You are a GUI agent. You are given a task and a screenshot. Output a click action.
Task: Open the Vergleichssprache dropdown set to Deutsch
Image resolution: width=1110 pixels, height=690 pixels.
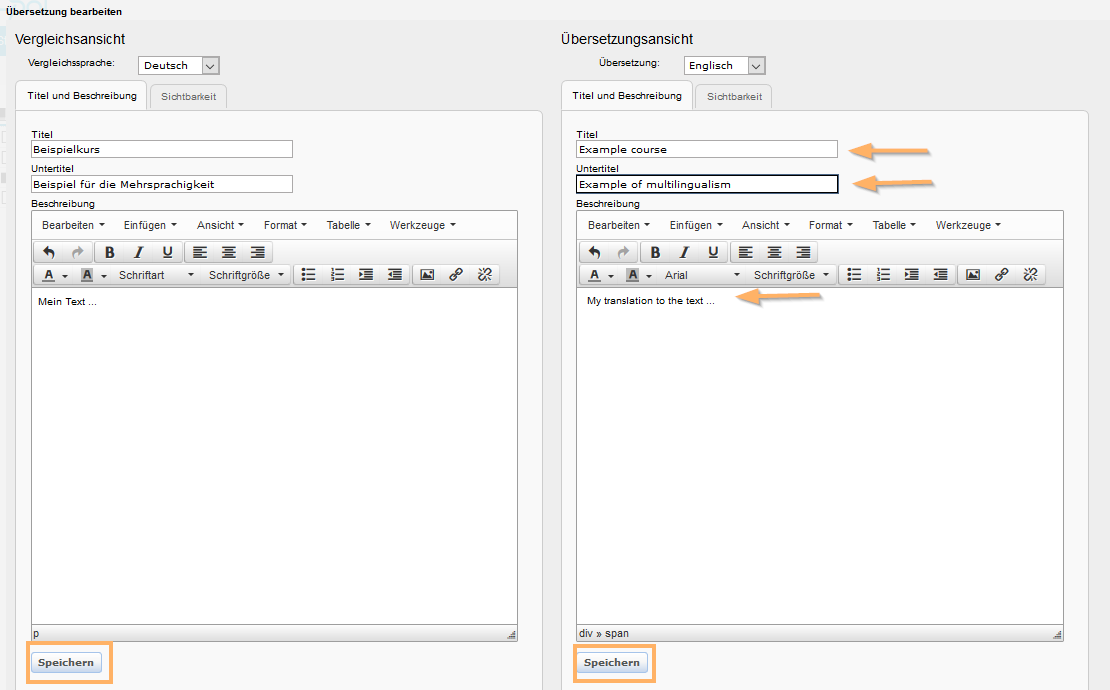coord(178,66)
